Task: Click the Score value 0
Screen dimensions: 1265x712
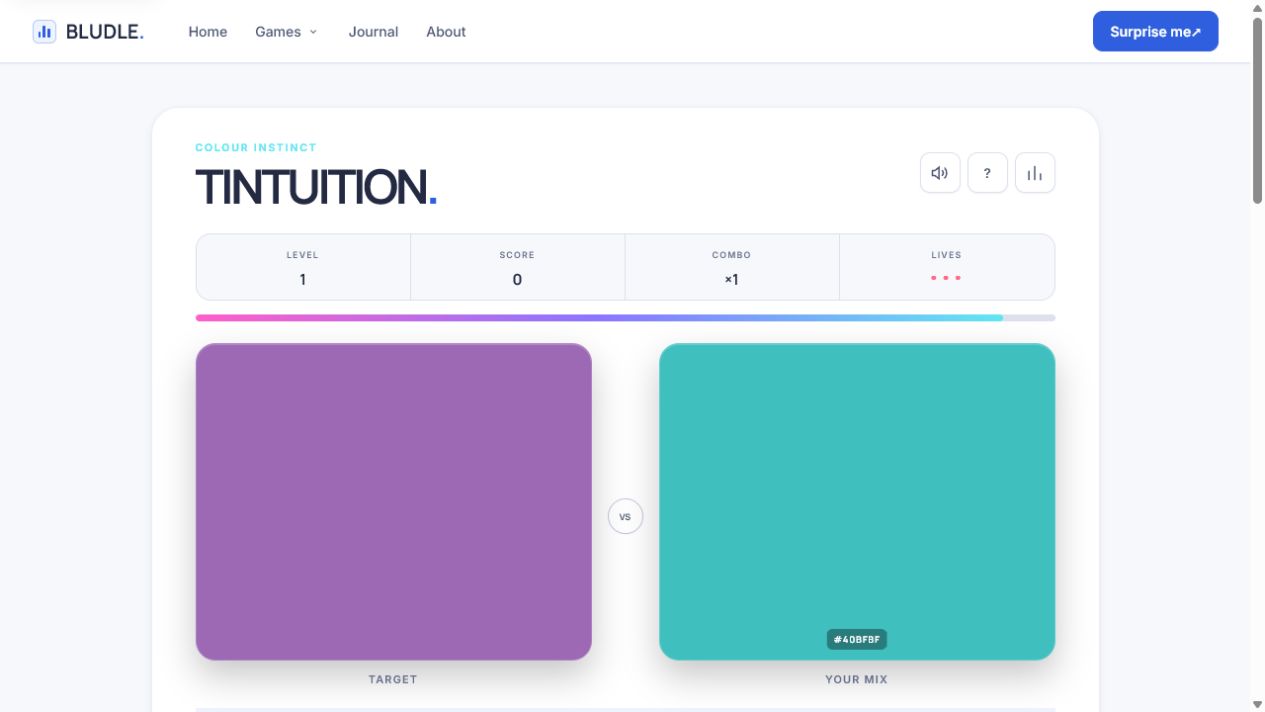Action: (x=517, y=280)
